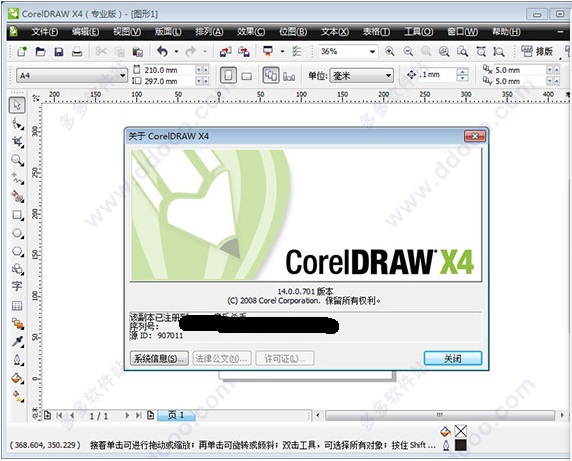This screenshot has width=572, height=461.
Task: Click the 排版 toolbar button
Action: 537,51
